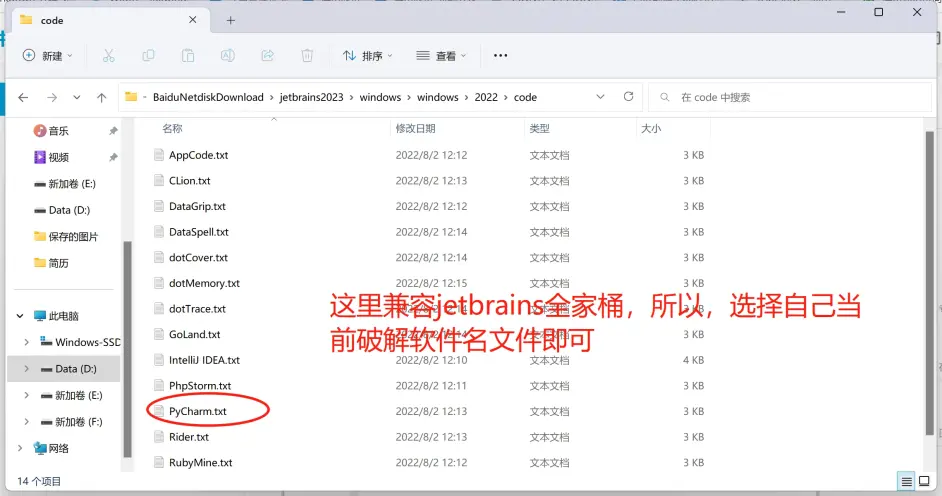Click the Copy icon in toolbar
Image resolution: width=942 pixels, height=496 pixels.
pyautogui.click(x=148, y=56)
